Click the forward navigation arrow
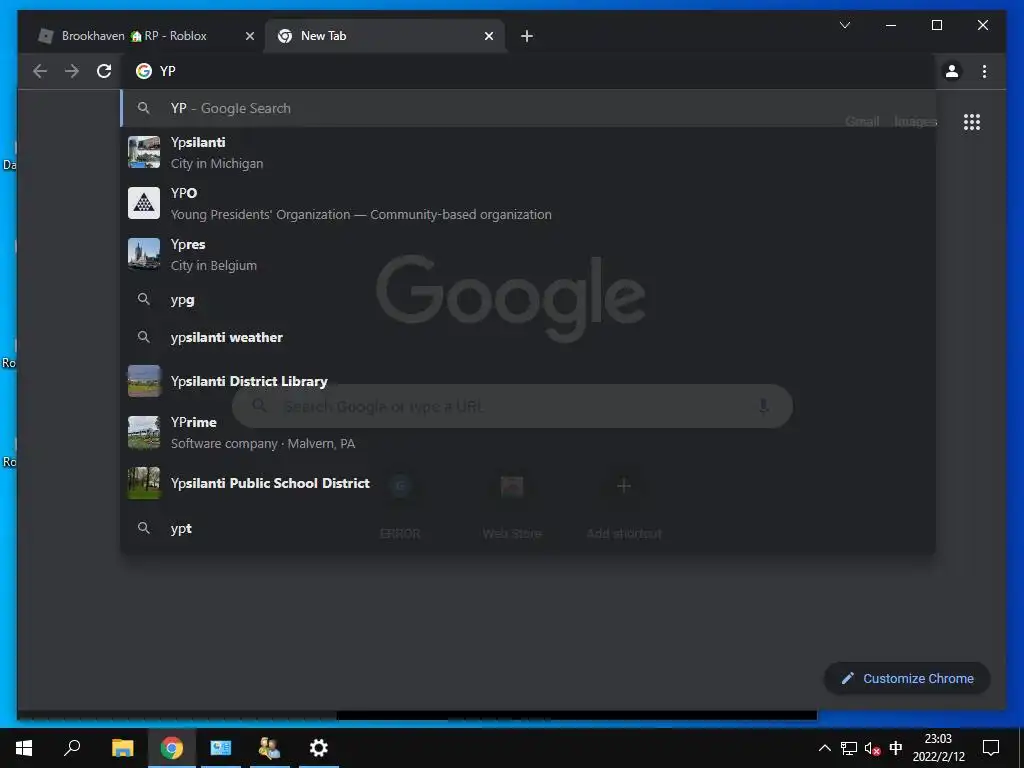 [x=72, y=71]
